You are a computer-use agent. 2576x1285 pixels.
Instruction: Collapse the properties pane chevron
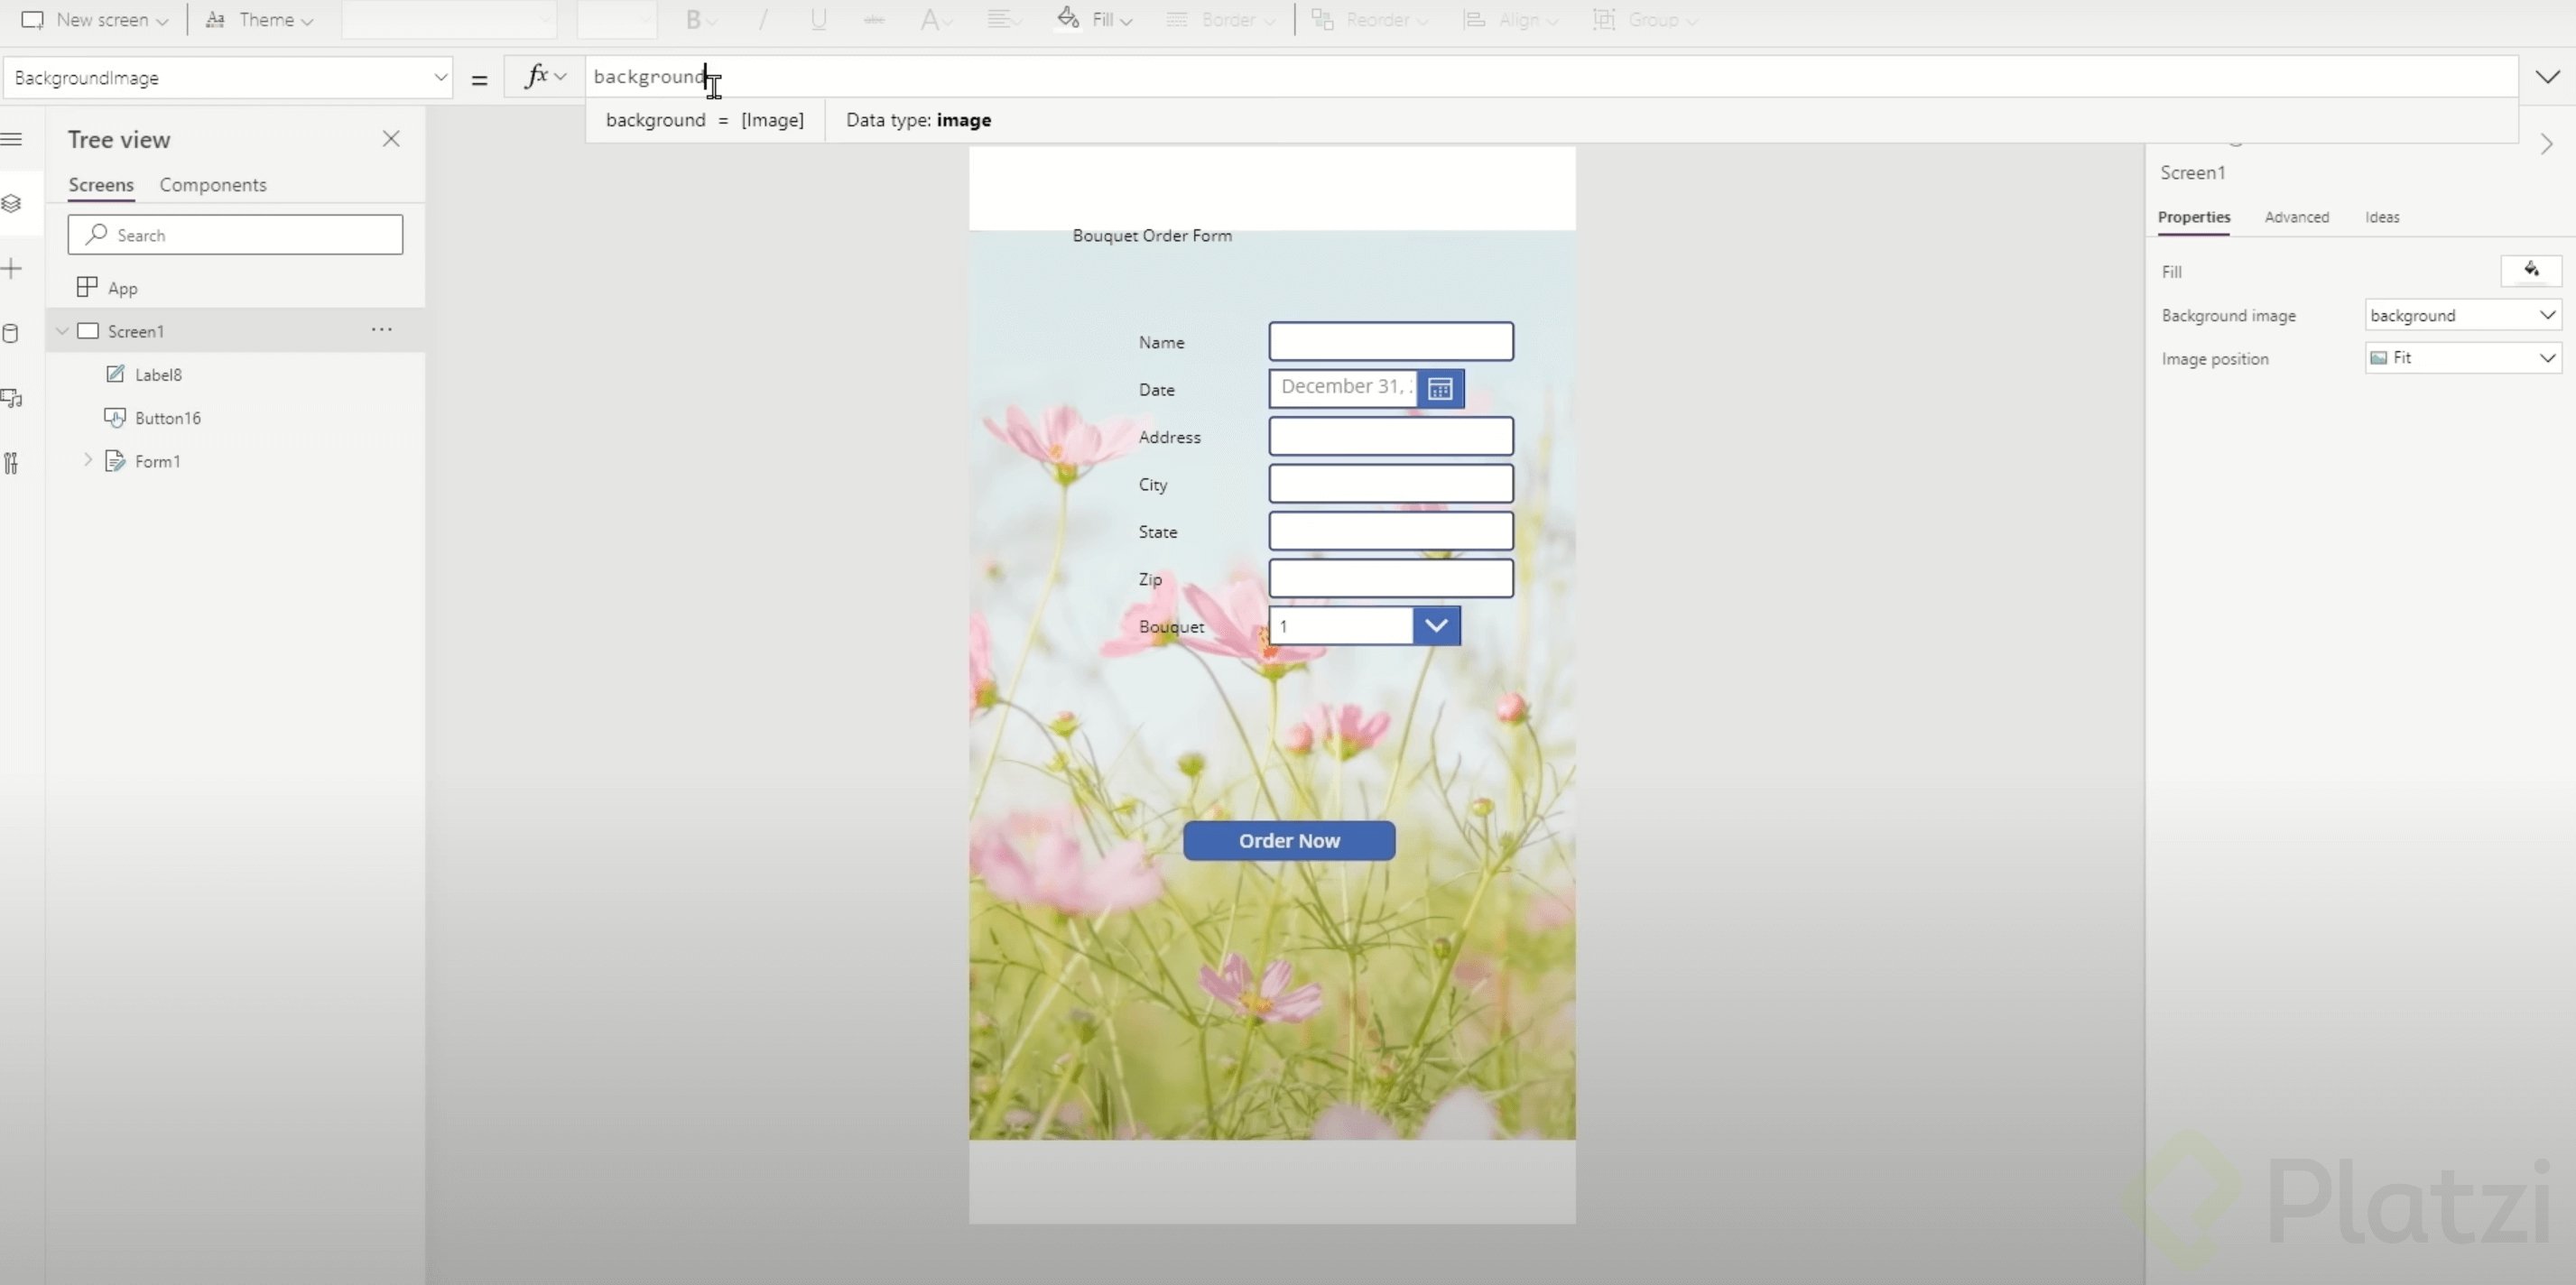coord(2546,145)
